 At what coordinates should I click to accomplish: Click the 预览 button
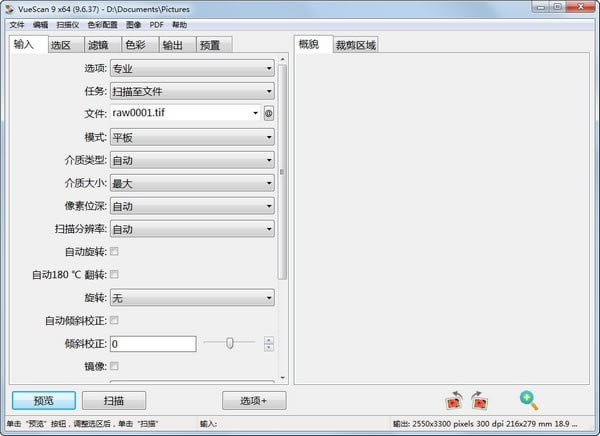coord(43,400)
